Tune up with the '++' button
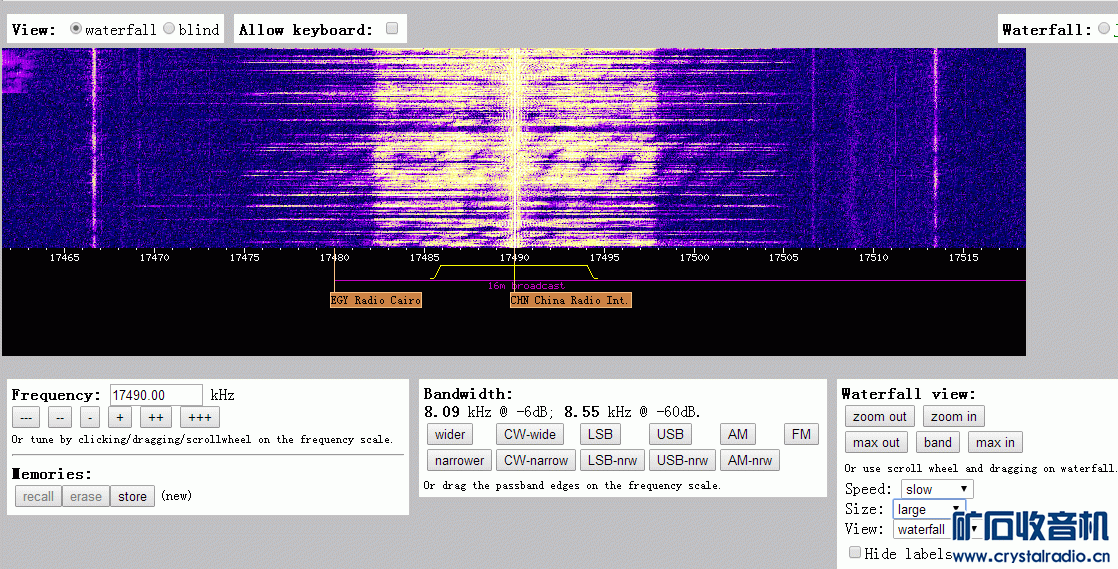The height and width of the screenshot is (569, 1118). click(x=156, y=418)
